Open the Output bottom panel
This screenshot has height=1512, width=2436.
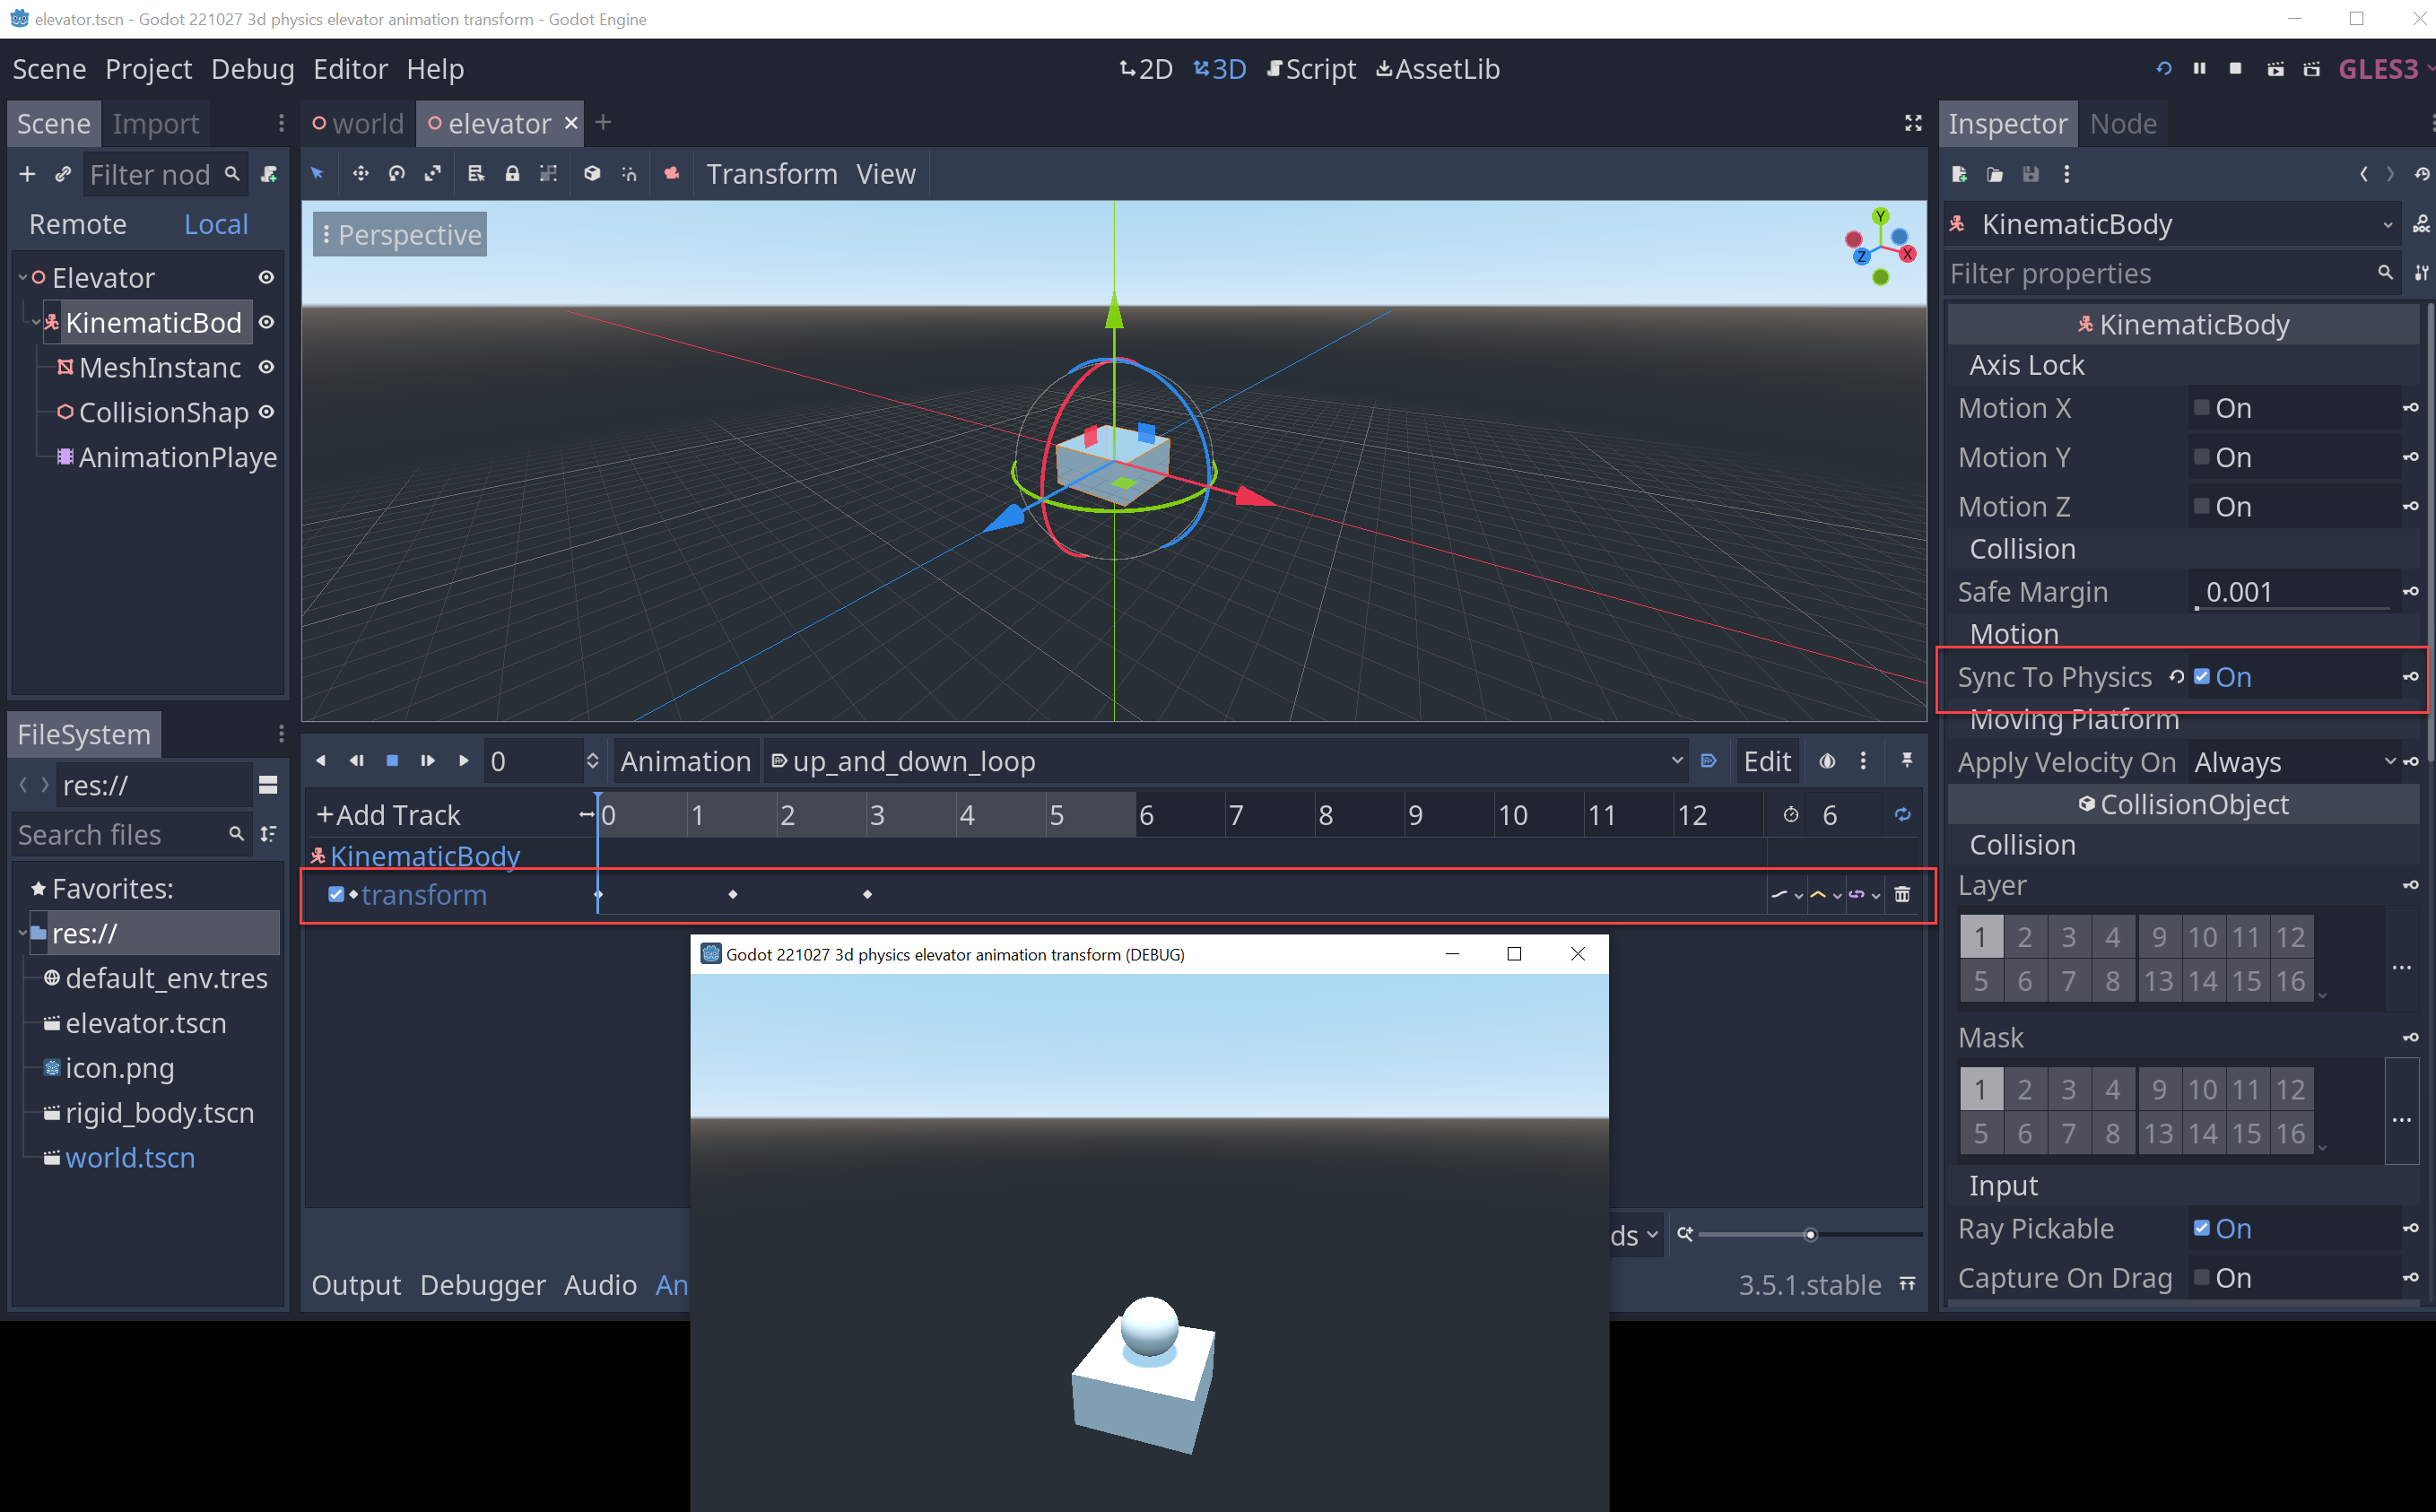click(x=356, y=1284)
